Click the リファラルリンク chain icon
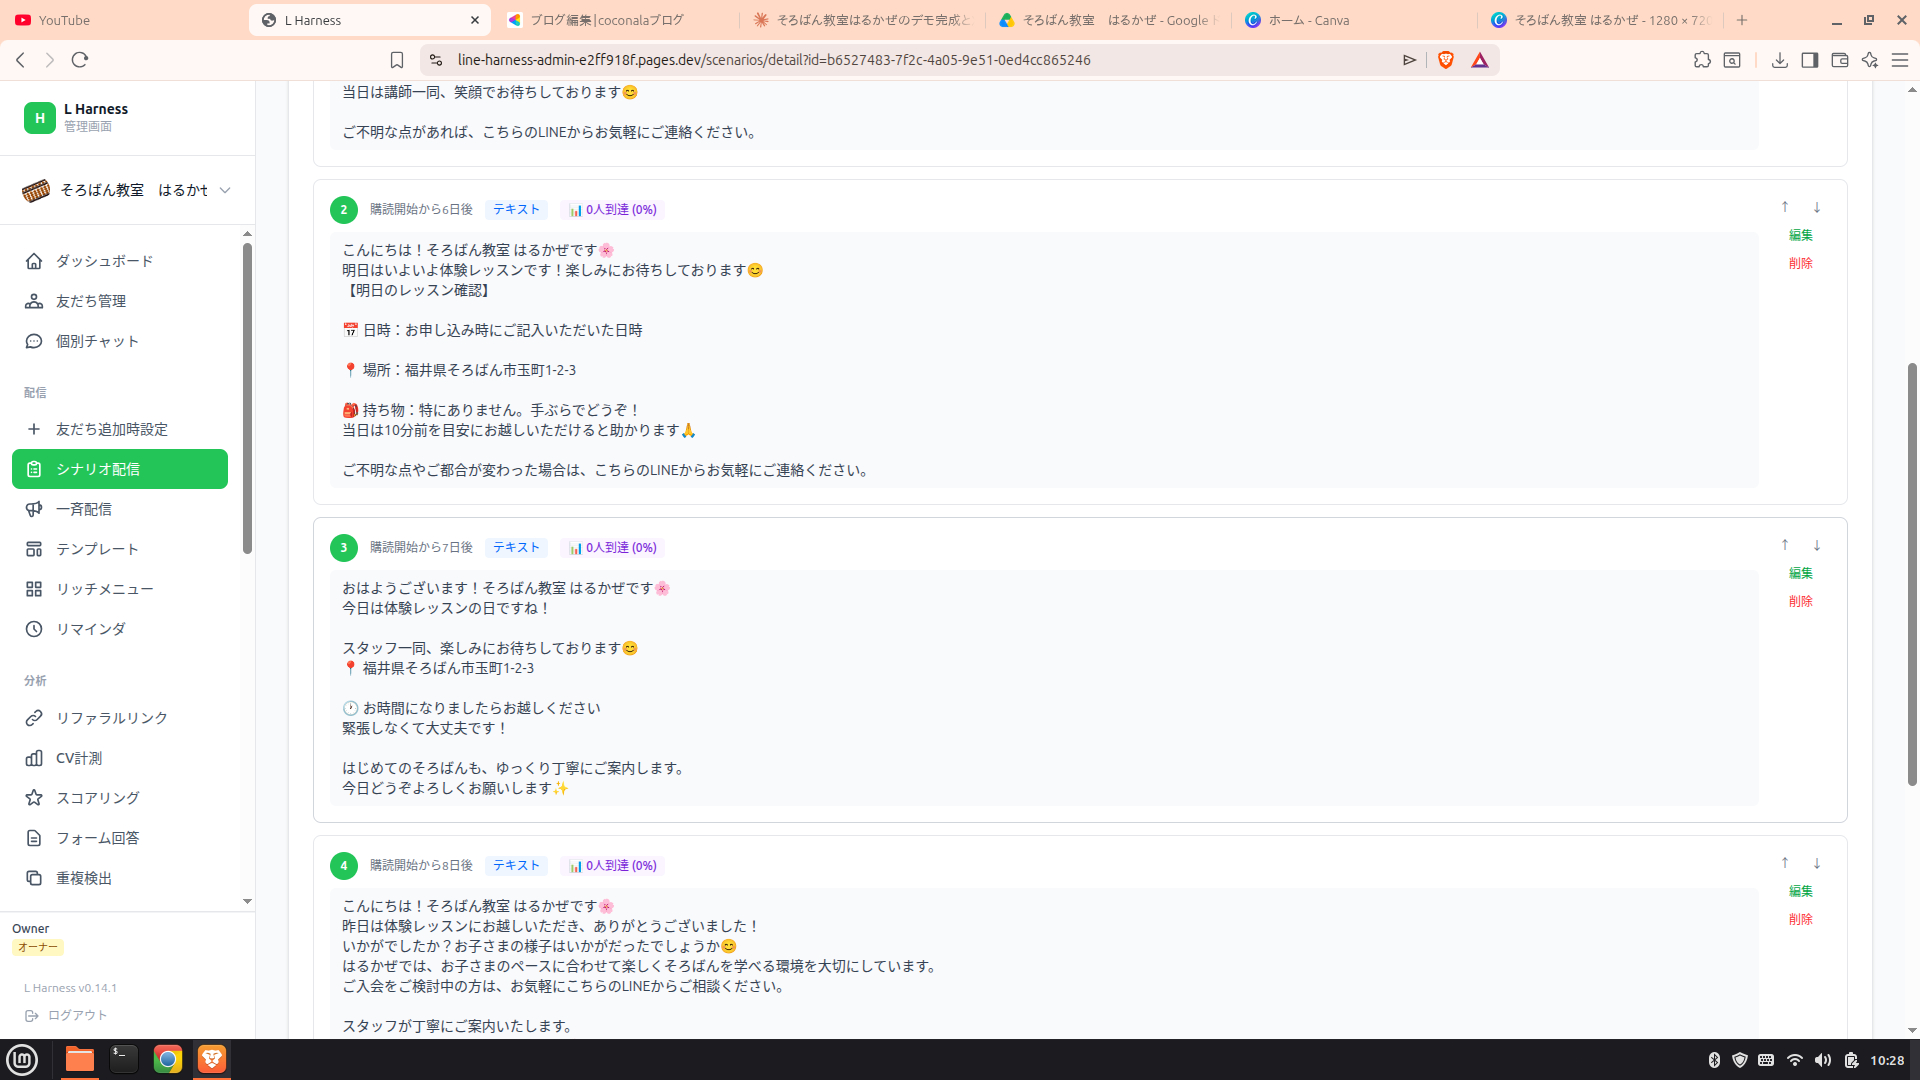 [34, 718]
